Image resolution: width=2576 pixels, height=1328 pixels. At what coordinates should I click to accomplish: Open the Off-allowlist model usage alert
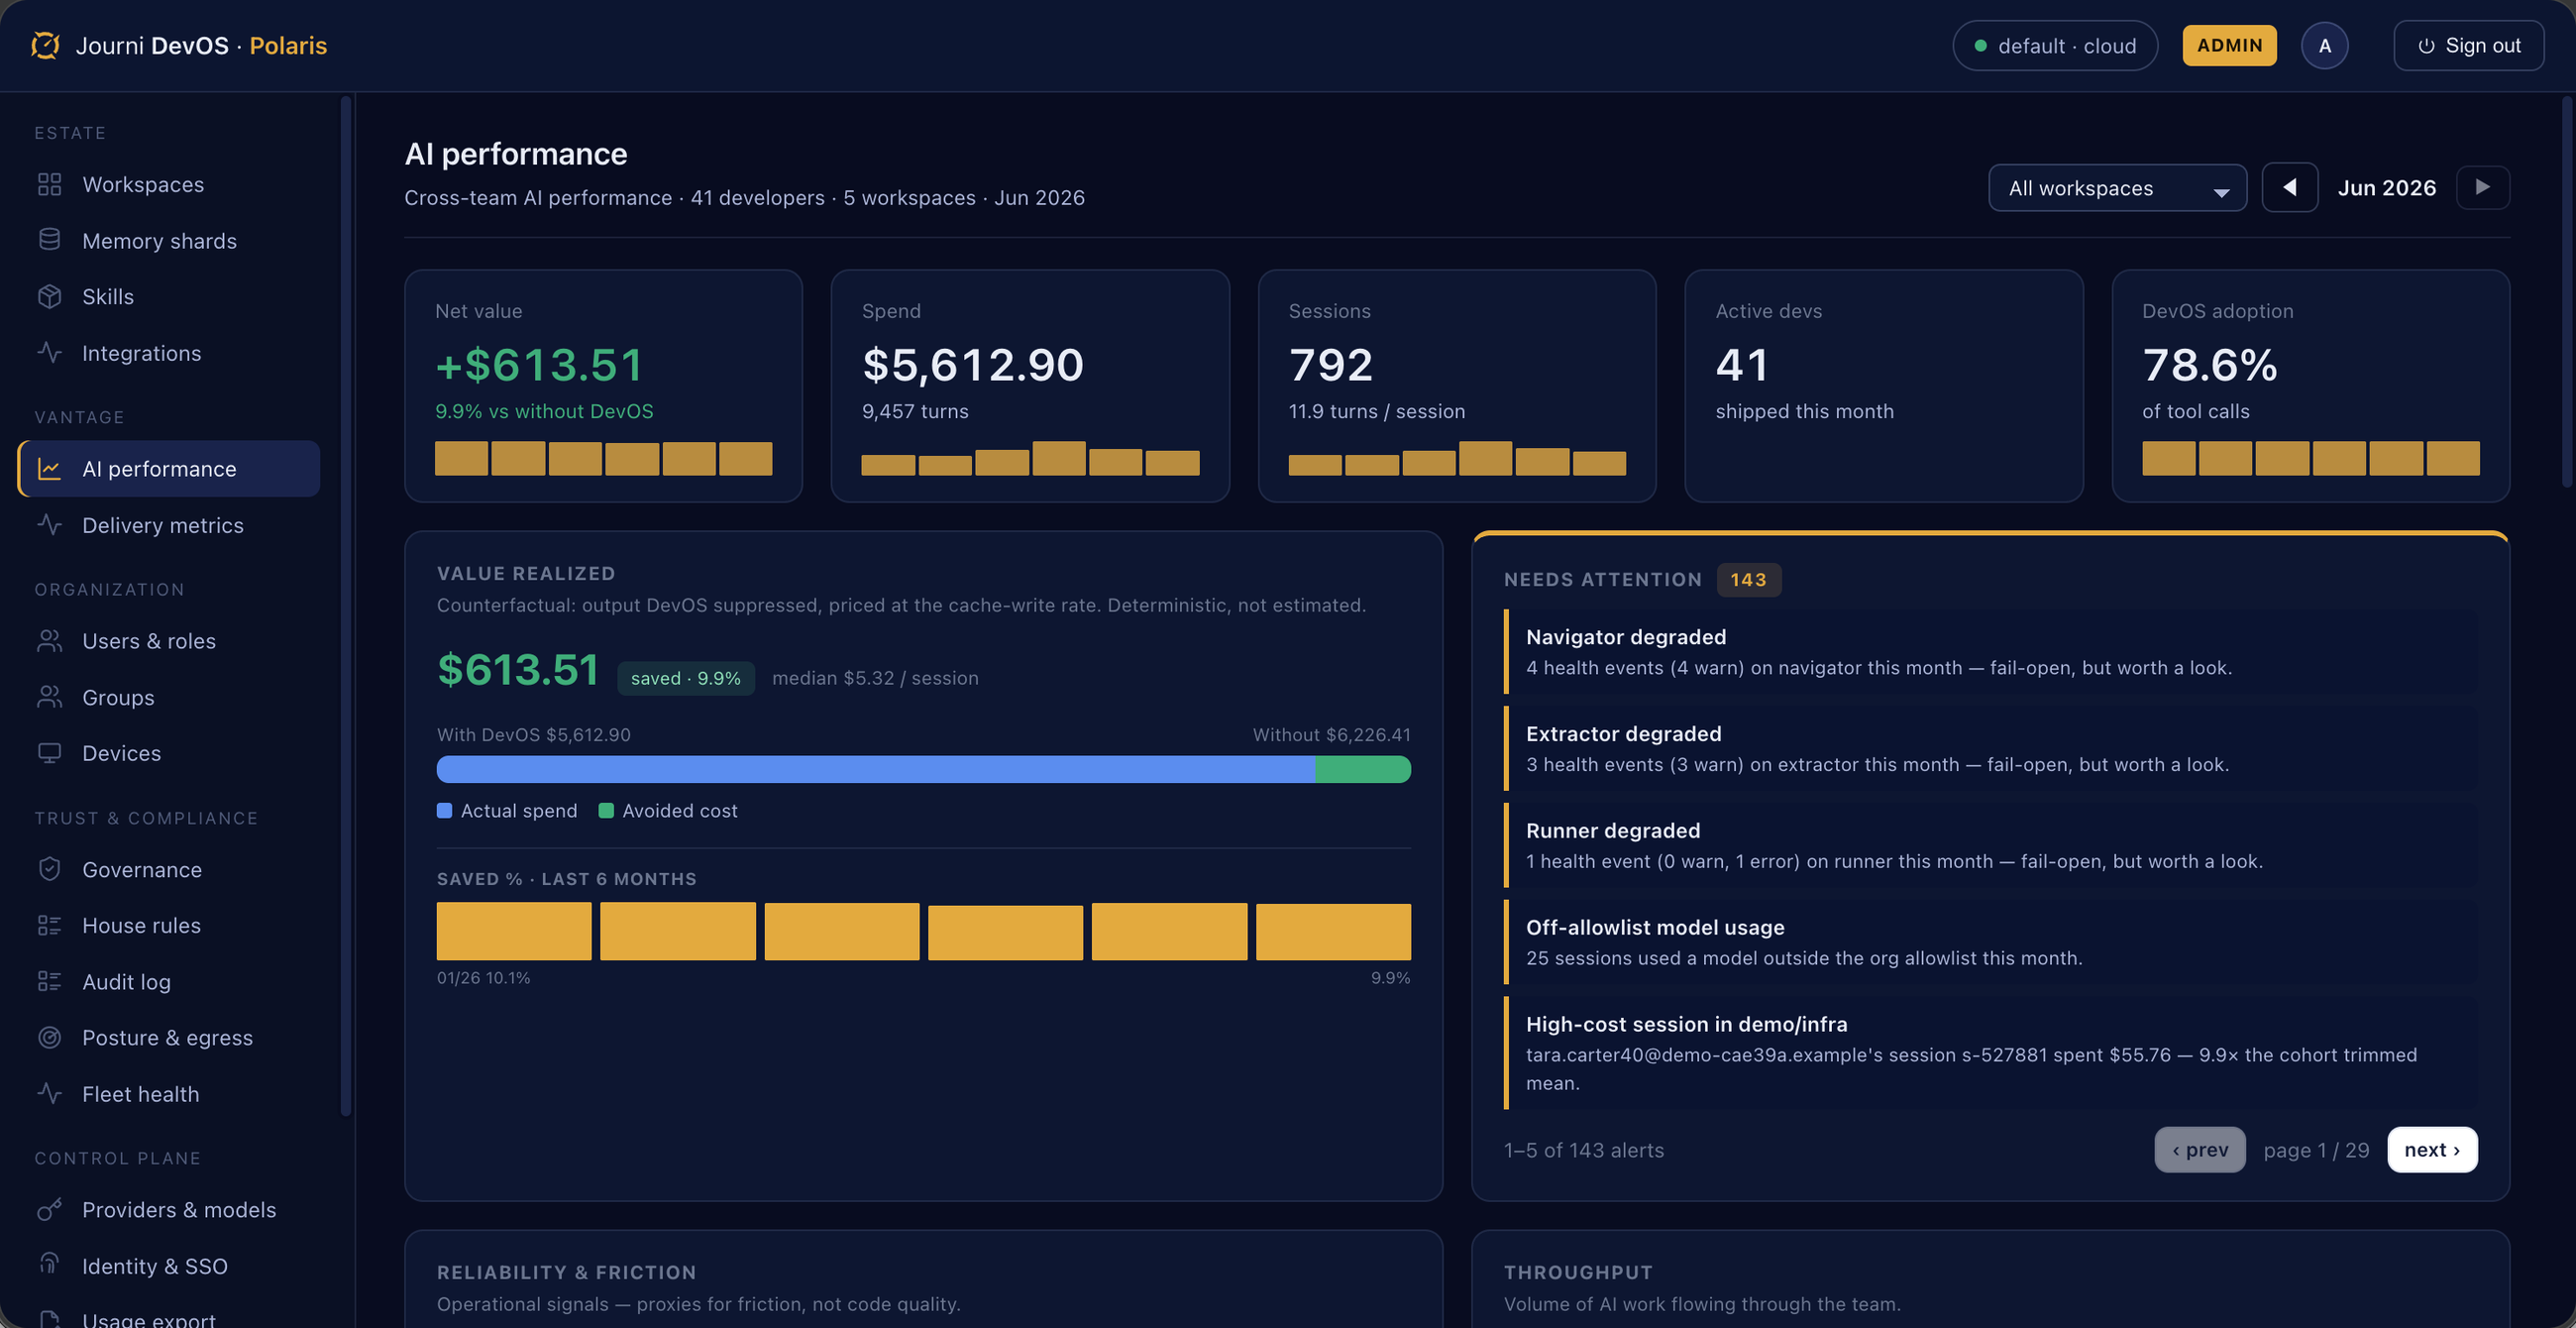(1990, 942)
